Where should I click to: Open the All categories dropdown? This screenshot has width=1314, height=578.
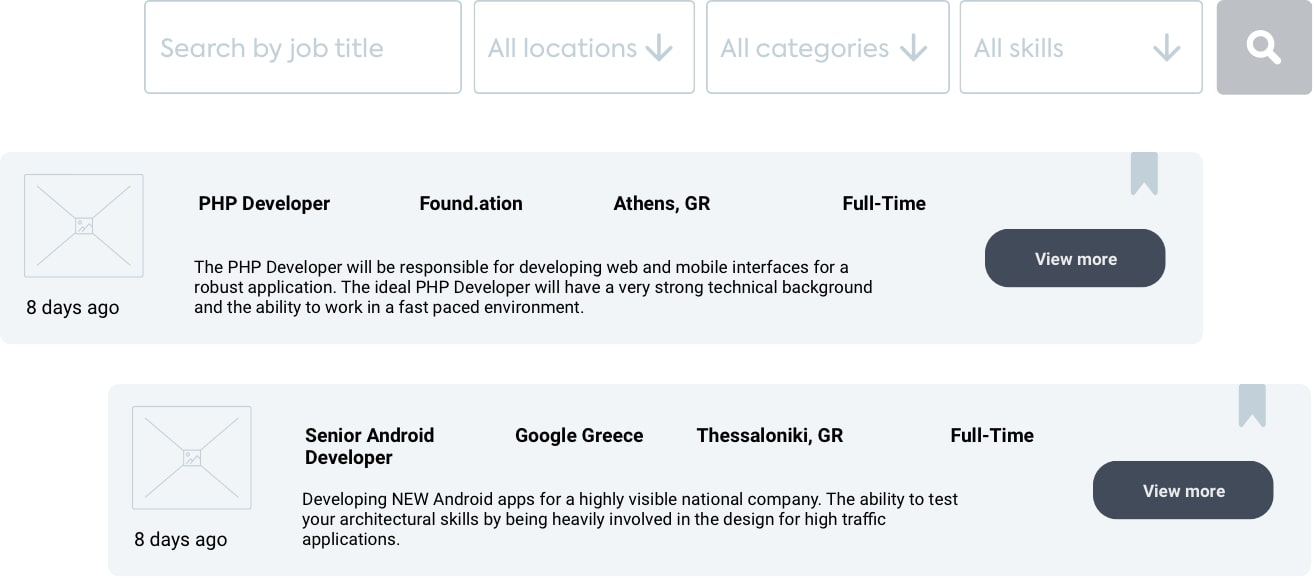(x=828, y=47)
